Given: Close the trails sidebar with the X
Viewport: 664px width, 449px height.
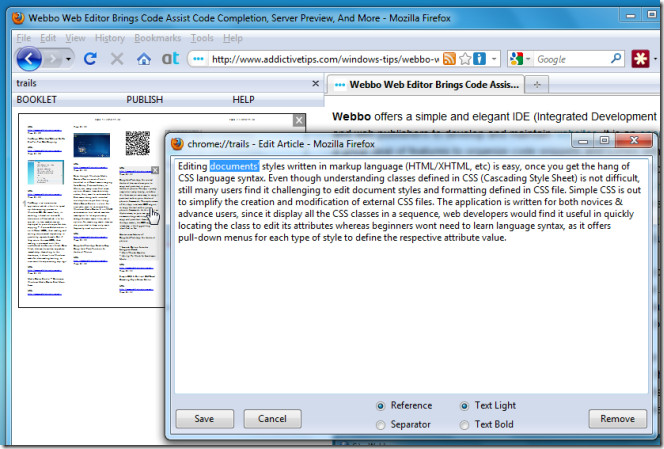Looking at the screenshot, I should [315, 83].
